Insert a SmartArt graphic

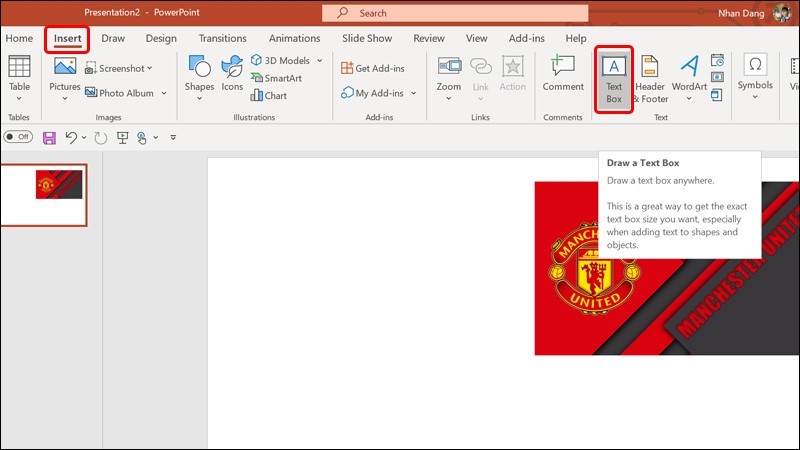pyautogui.click(x=276, y=78)
